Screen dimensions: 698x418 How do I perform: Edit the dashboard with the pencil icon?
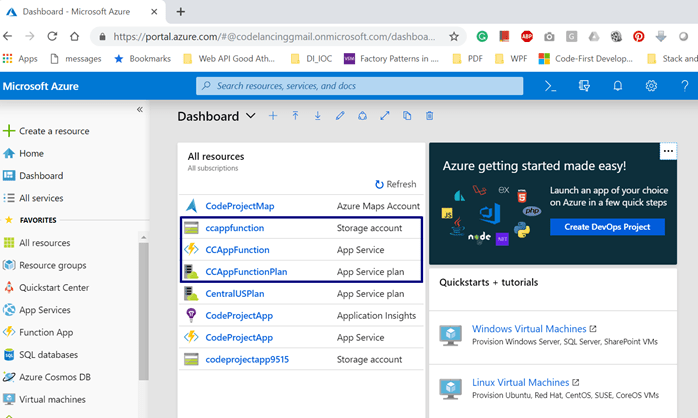(340, 116)
